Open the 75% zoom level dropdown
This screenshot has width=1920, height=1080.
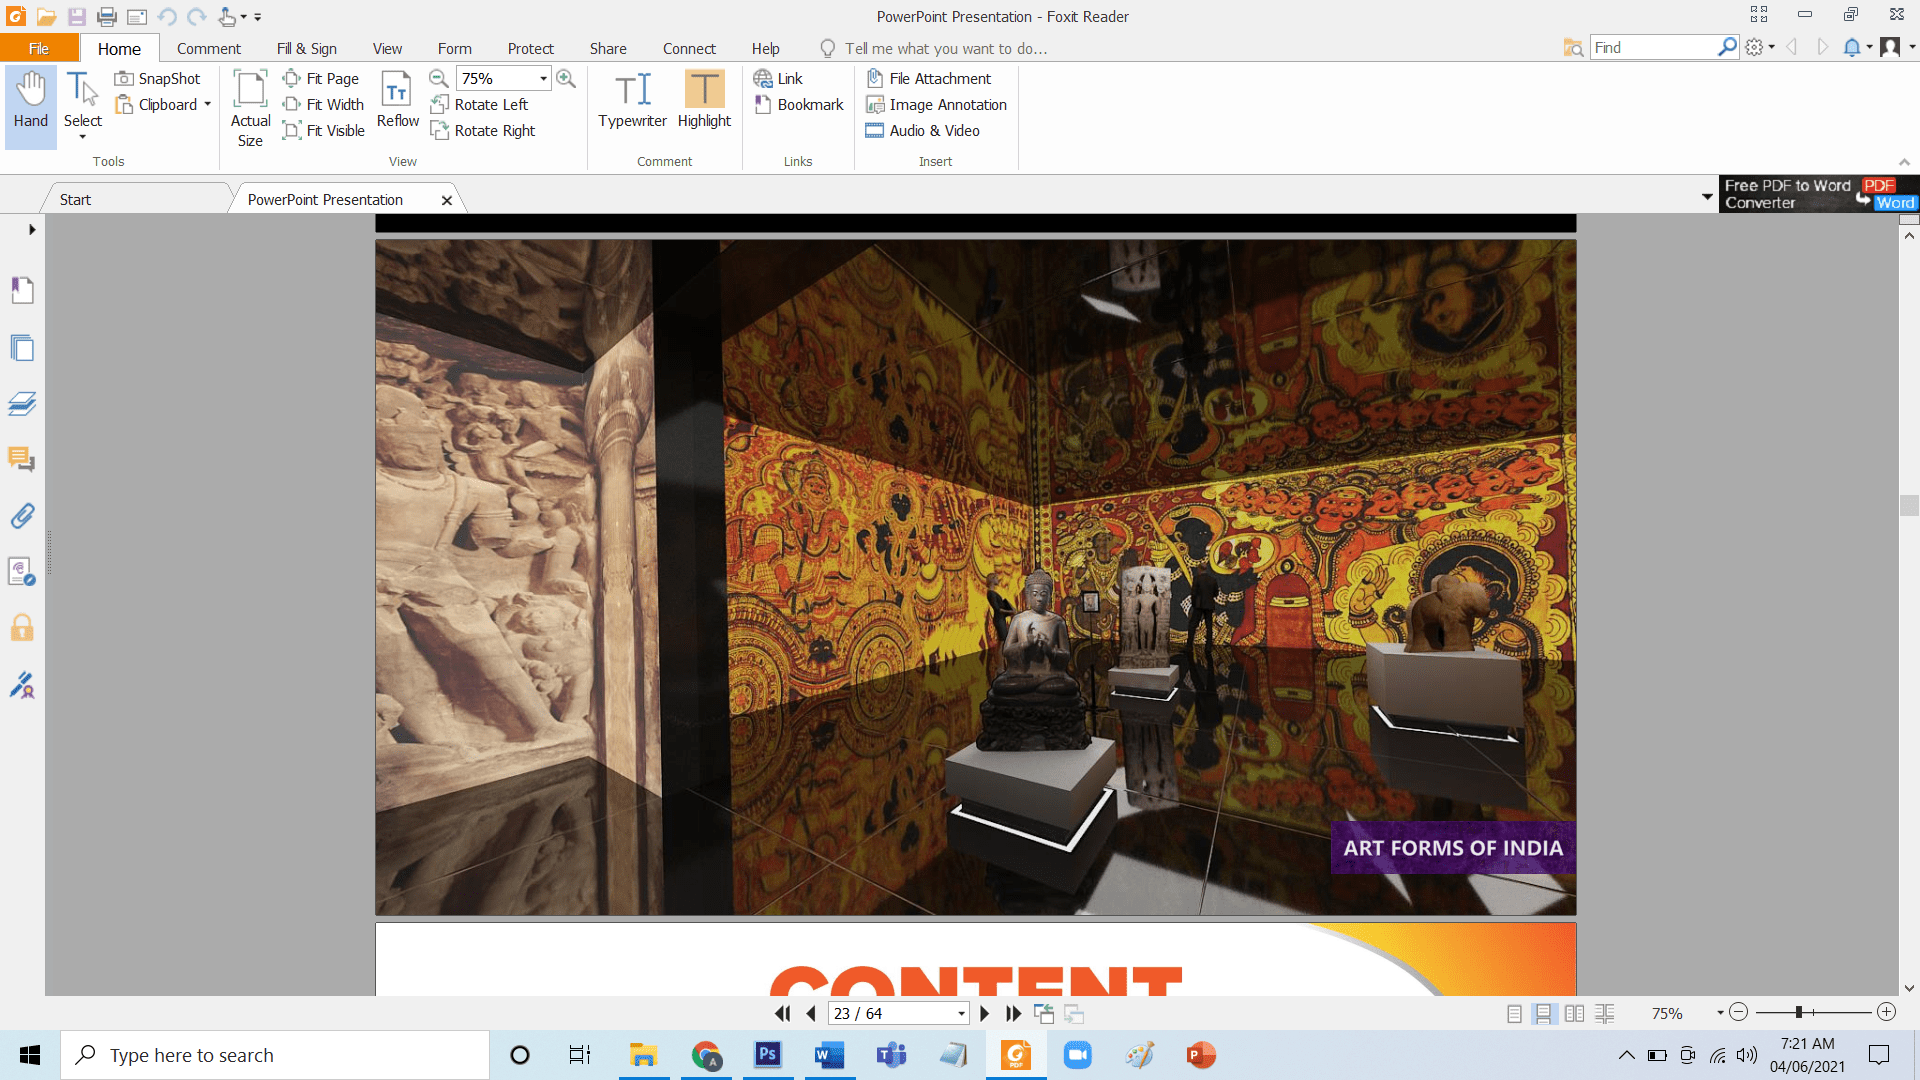(x=543, y=78)
